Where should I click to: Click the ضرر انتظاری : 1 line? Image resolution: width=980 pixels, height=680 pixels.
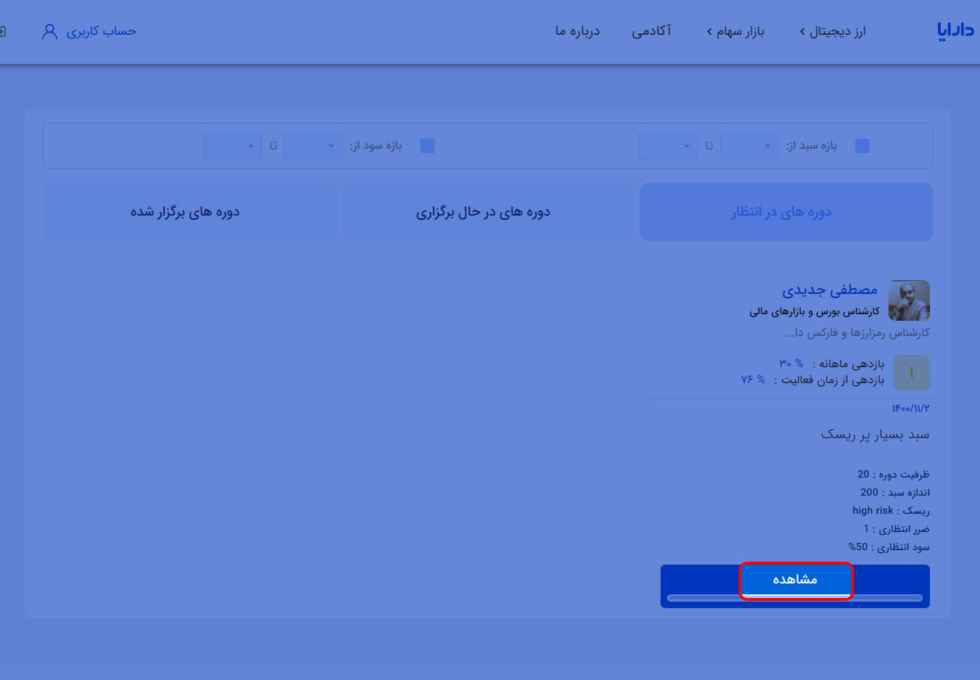pyautogui.click(x=896, y=529)
